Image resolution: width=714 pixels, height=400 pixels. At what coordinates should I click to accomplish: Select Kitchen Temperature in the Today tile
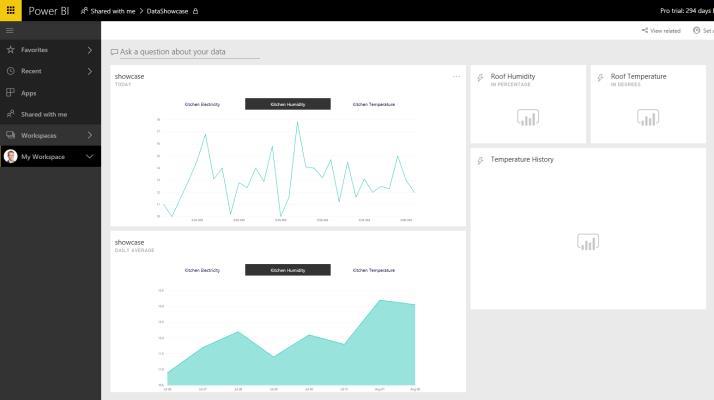(373, 104)
